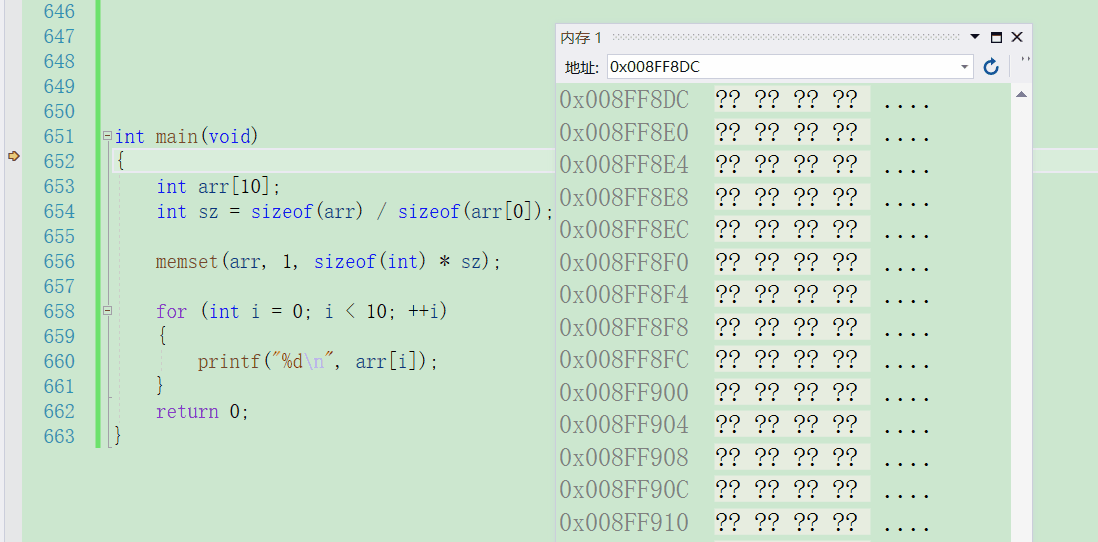Open the memory address history dropdown
Image resolution: width=1098 pixels, height=542 pixels.
point(965,67)
